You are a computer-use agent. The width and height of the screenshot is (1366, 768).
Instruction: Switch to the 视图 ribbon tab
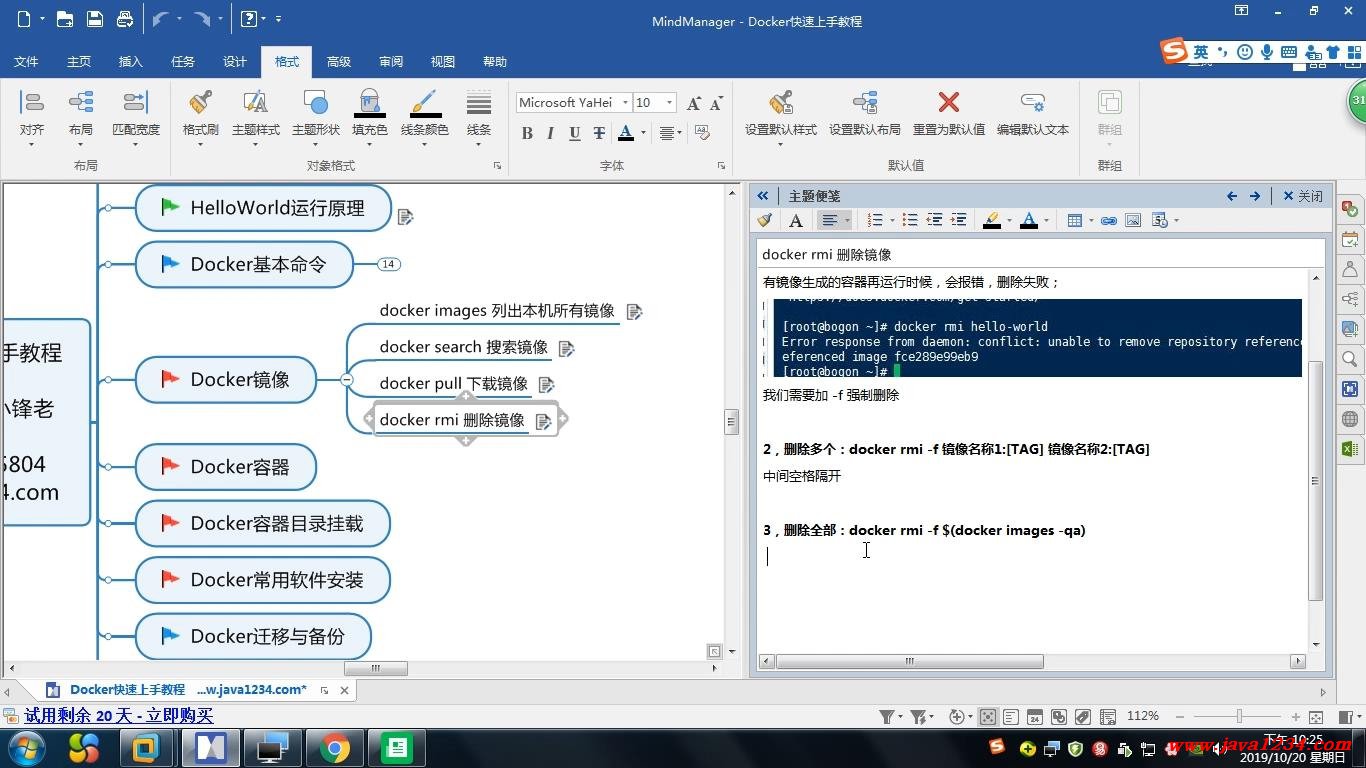[443, 61]
